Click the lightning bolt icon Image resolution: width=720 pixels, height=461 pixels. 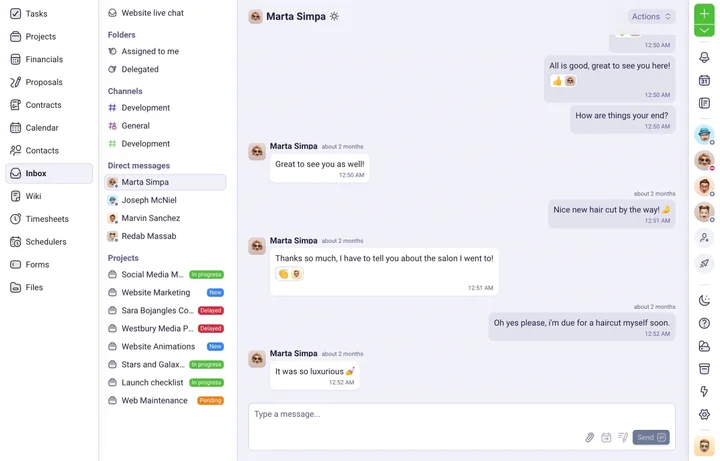[704, 391]
